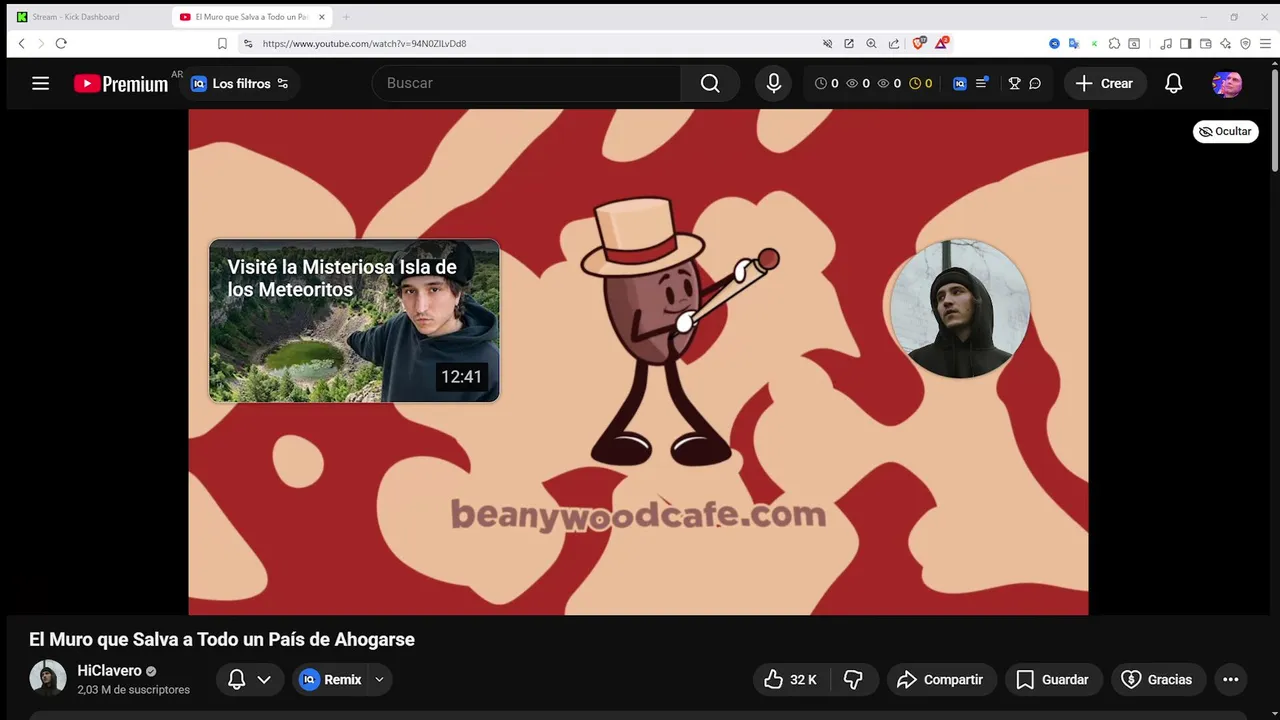The height and width of the screenshot is (720, 1280).
Task: Open suggested video Isla de los Meteoritos
Action: click(354, 320)
